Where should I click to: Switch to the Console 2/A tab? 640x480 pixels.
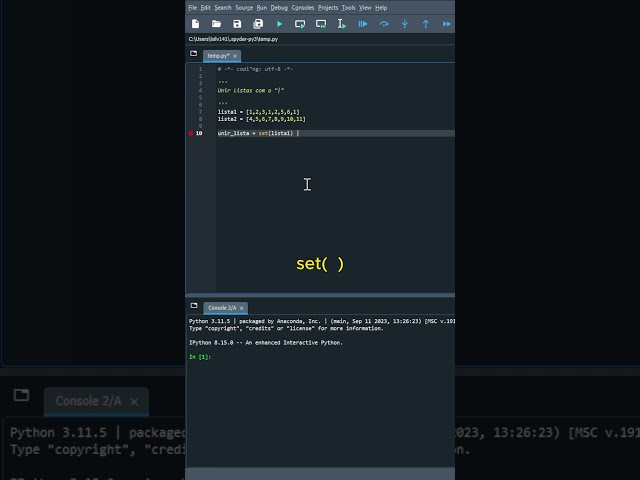click(x=222, y=308)
